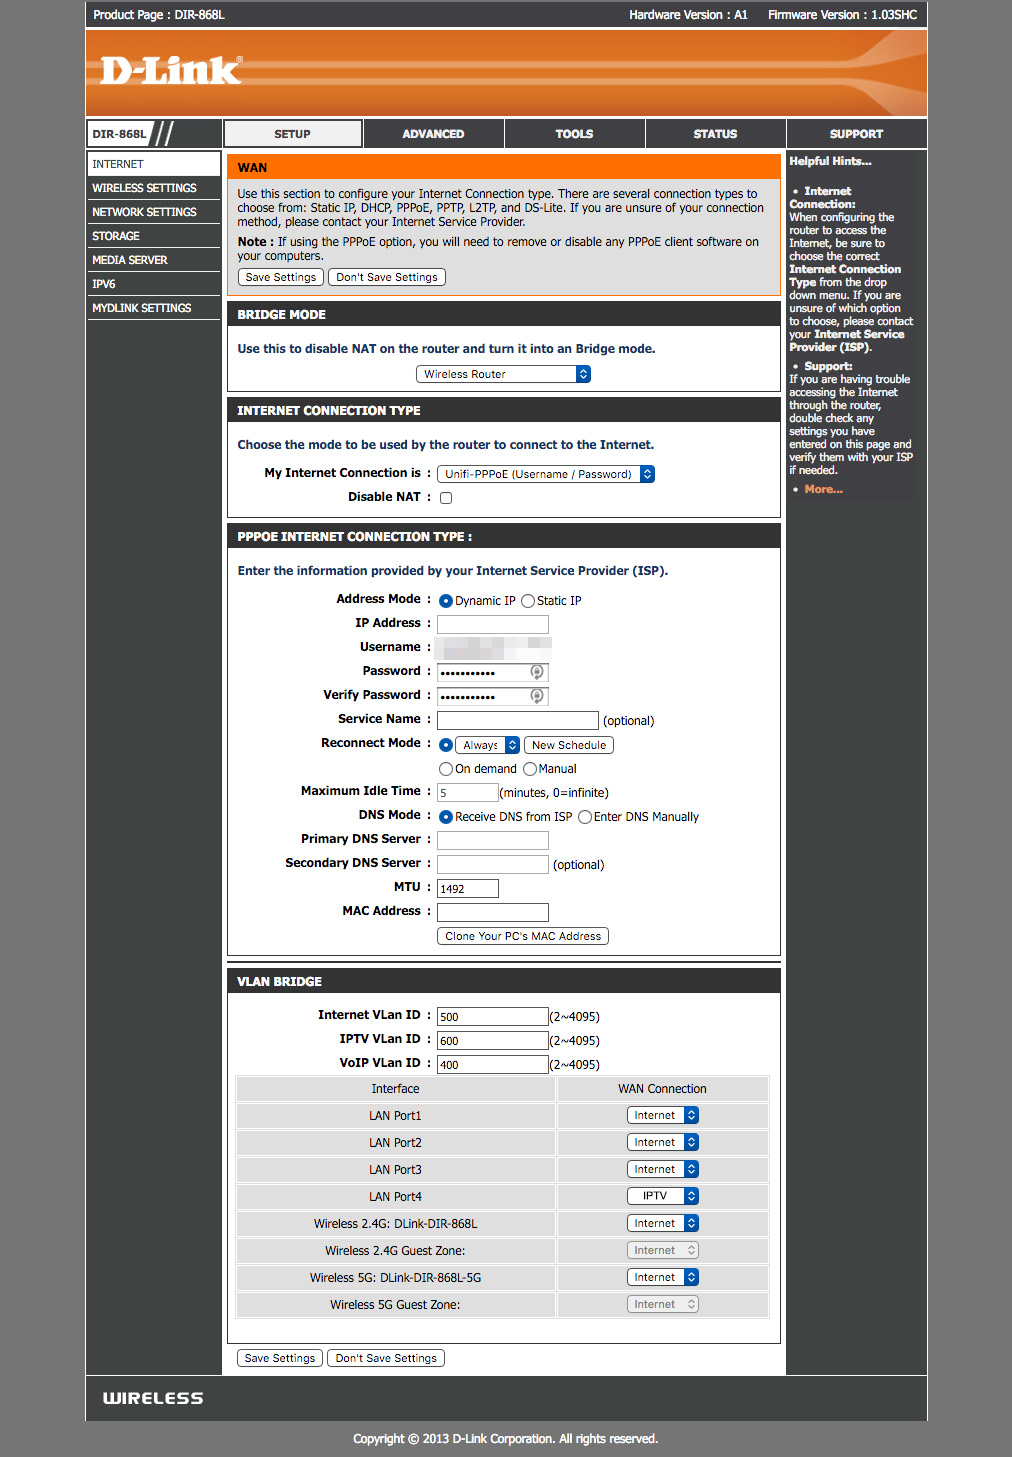Go to WIRELESS SETTINGS in sidebar
Screen dimensions: 1012x1457
click(x=144, y=188)
